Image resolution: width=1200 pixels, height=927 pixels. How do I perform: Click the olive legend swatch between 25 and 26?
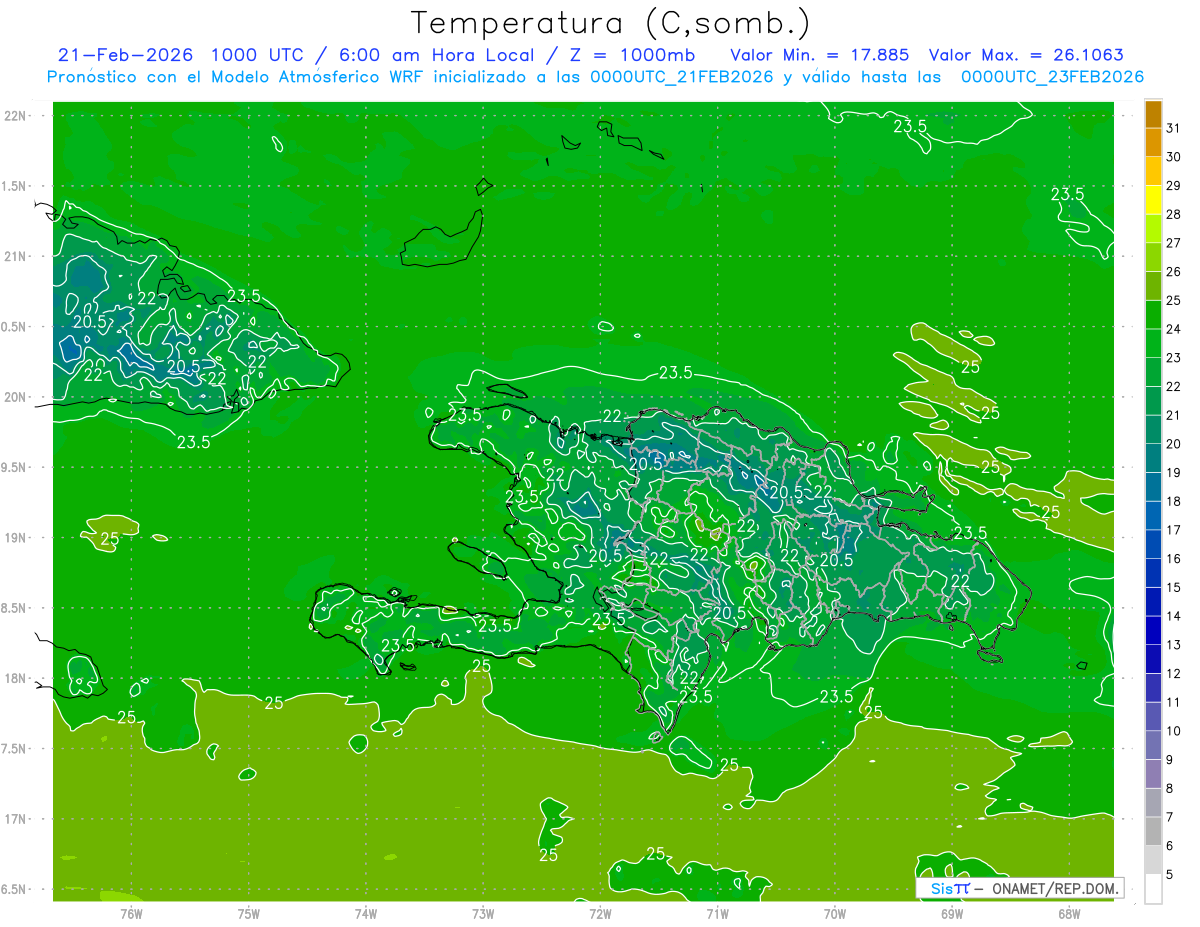[1153, 286]
